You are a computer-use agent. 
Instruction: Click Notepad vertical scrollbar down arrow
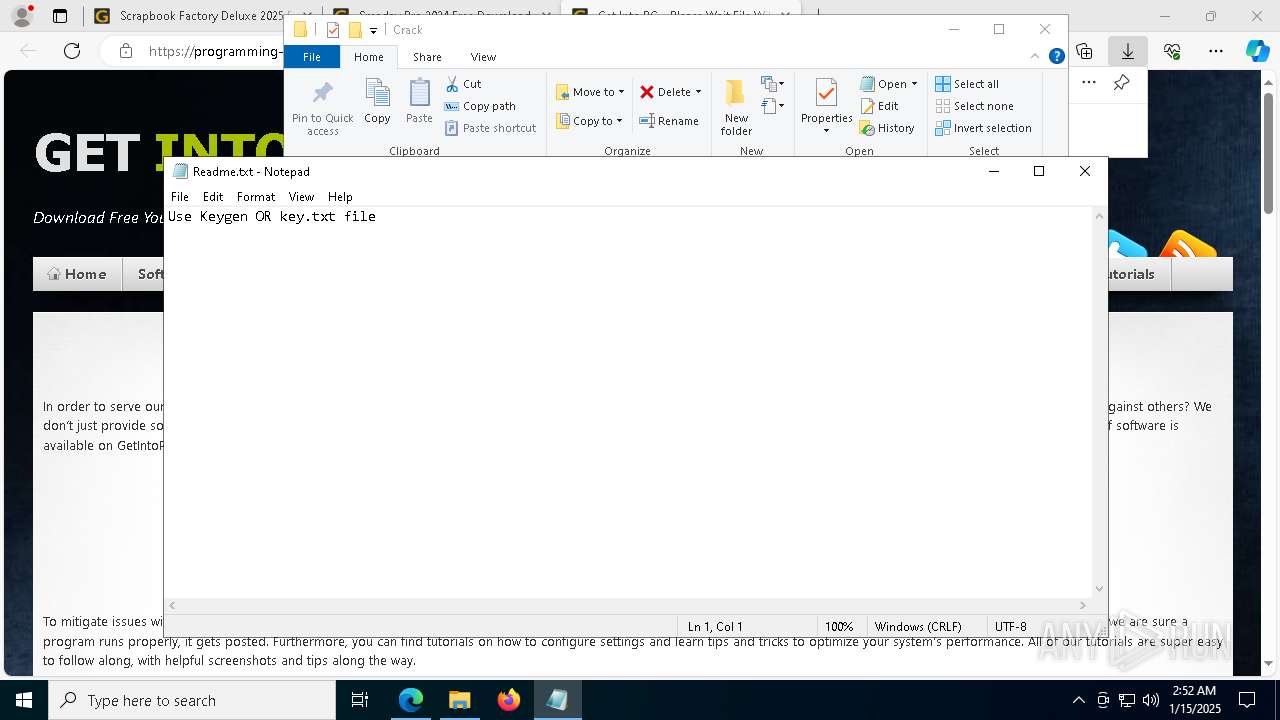(x=1100, y=589)
